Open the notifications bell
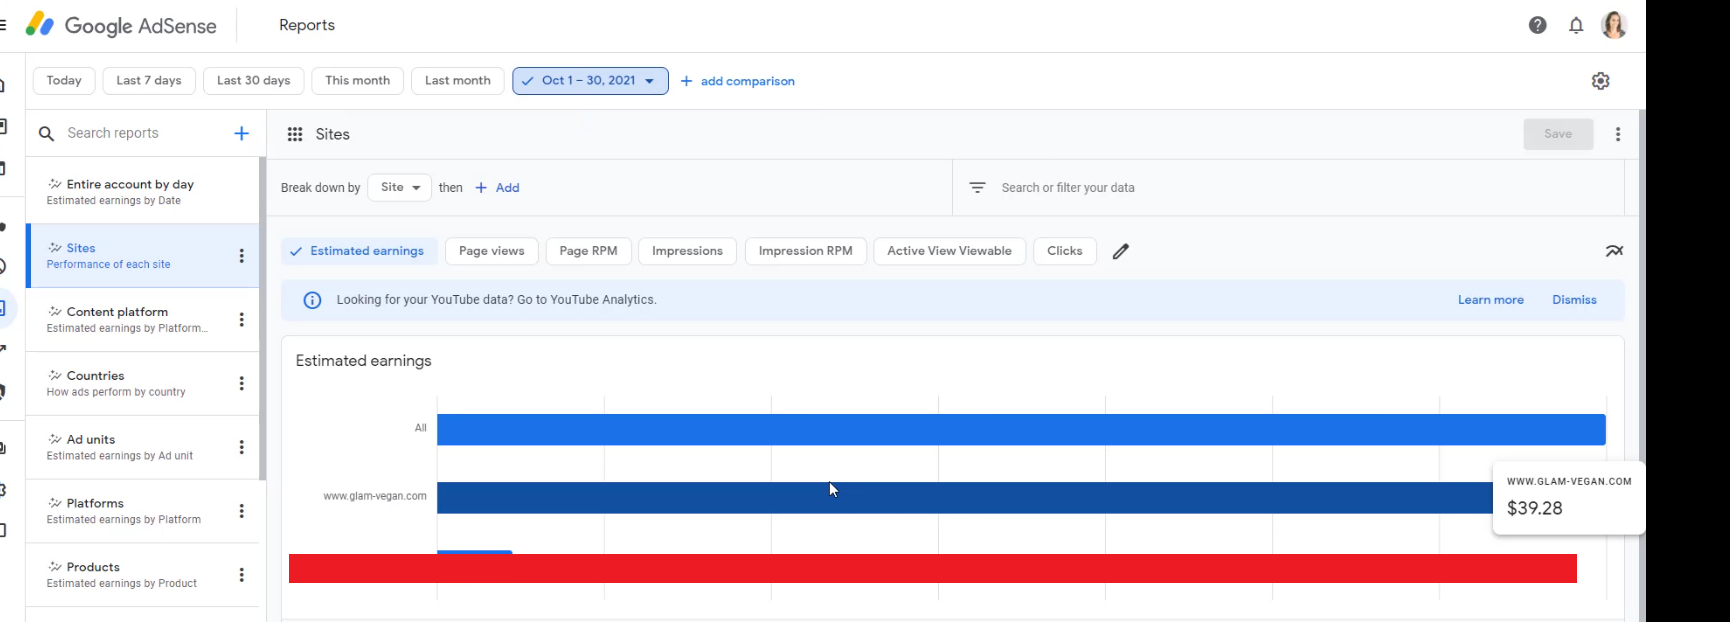The height and width of the screenshot is (622, 1730). tap(1576, 25)
